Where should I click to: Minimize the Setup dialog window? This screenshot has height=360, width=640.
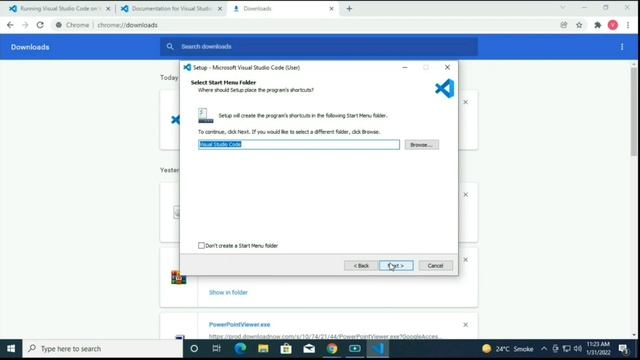pyautogui.click(x=405, y=67)
